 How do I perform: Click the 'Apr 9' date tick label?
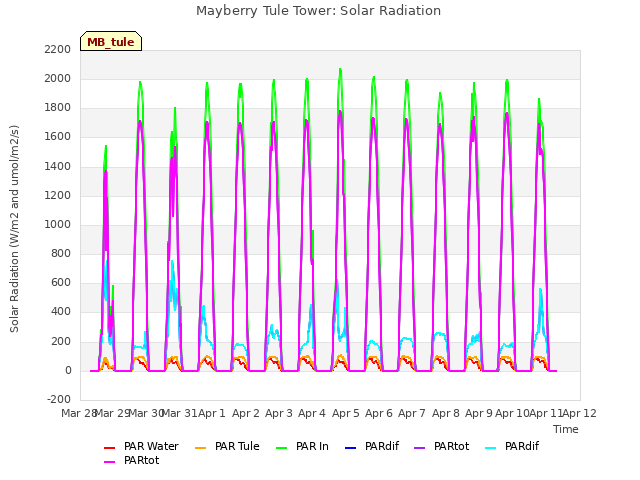479,413
